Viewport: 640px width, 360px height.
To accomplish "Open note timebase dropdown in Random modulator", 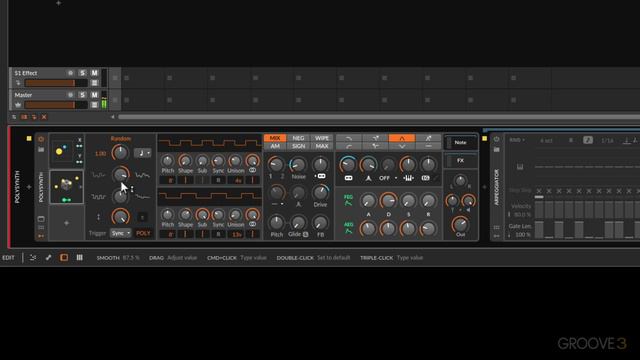I will 142,153.
